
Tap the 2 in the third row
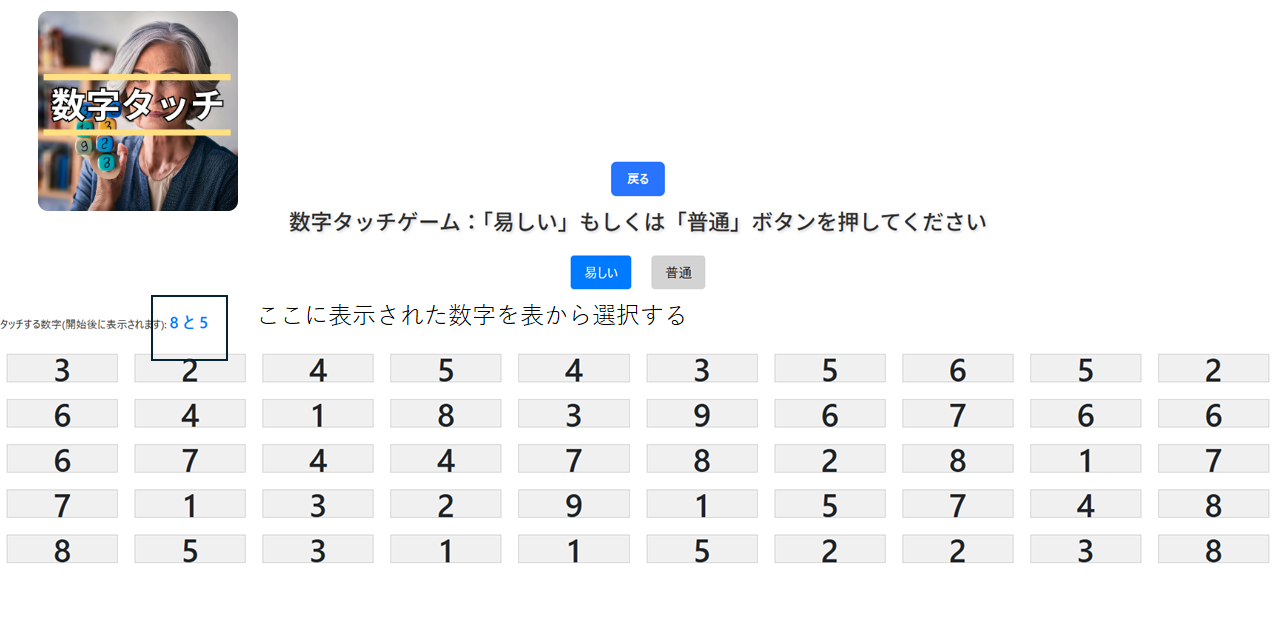[x=829, y=459]
